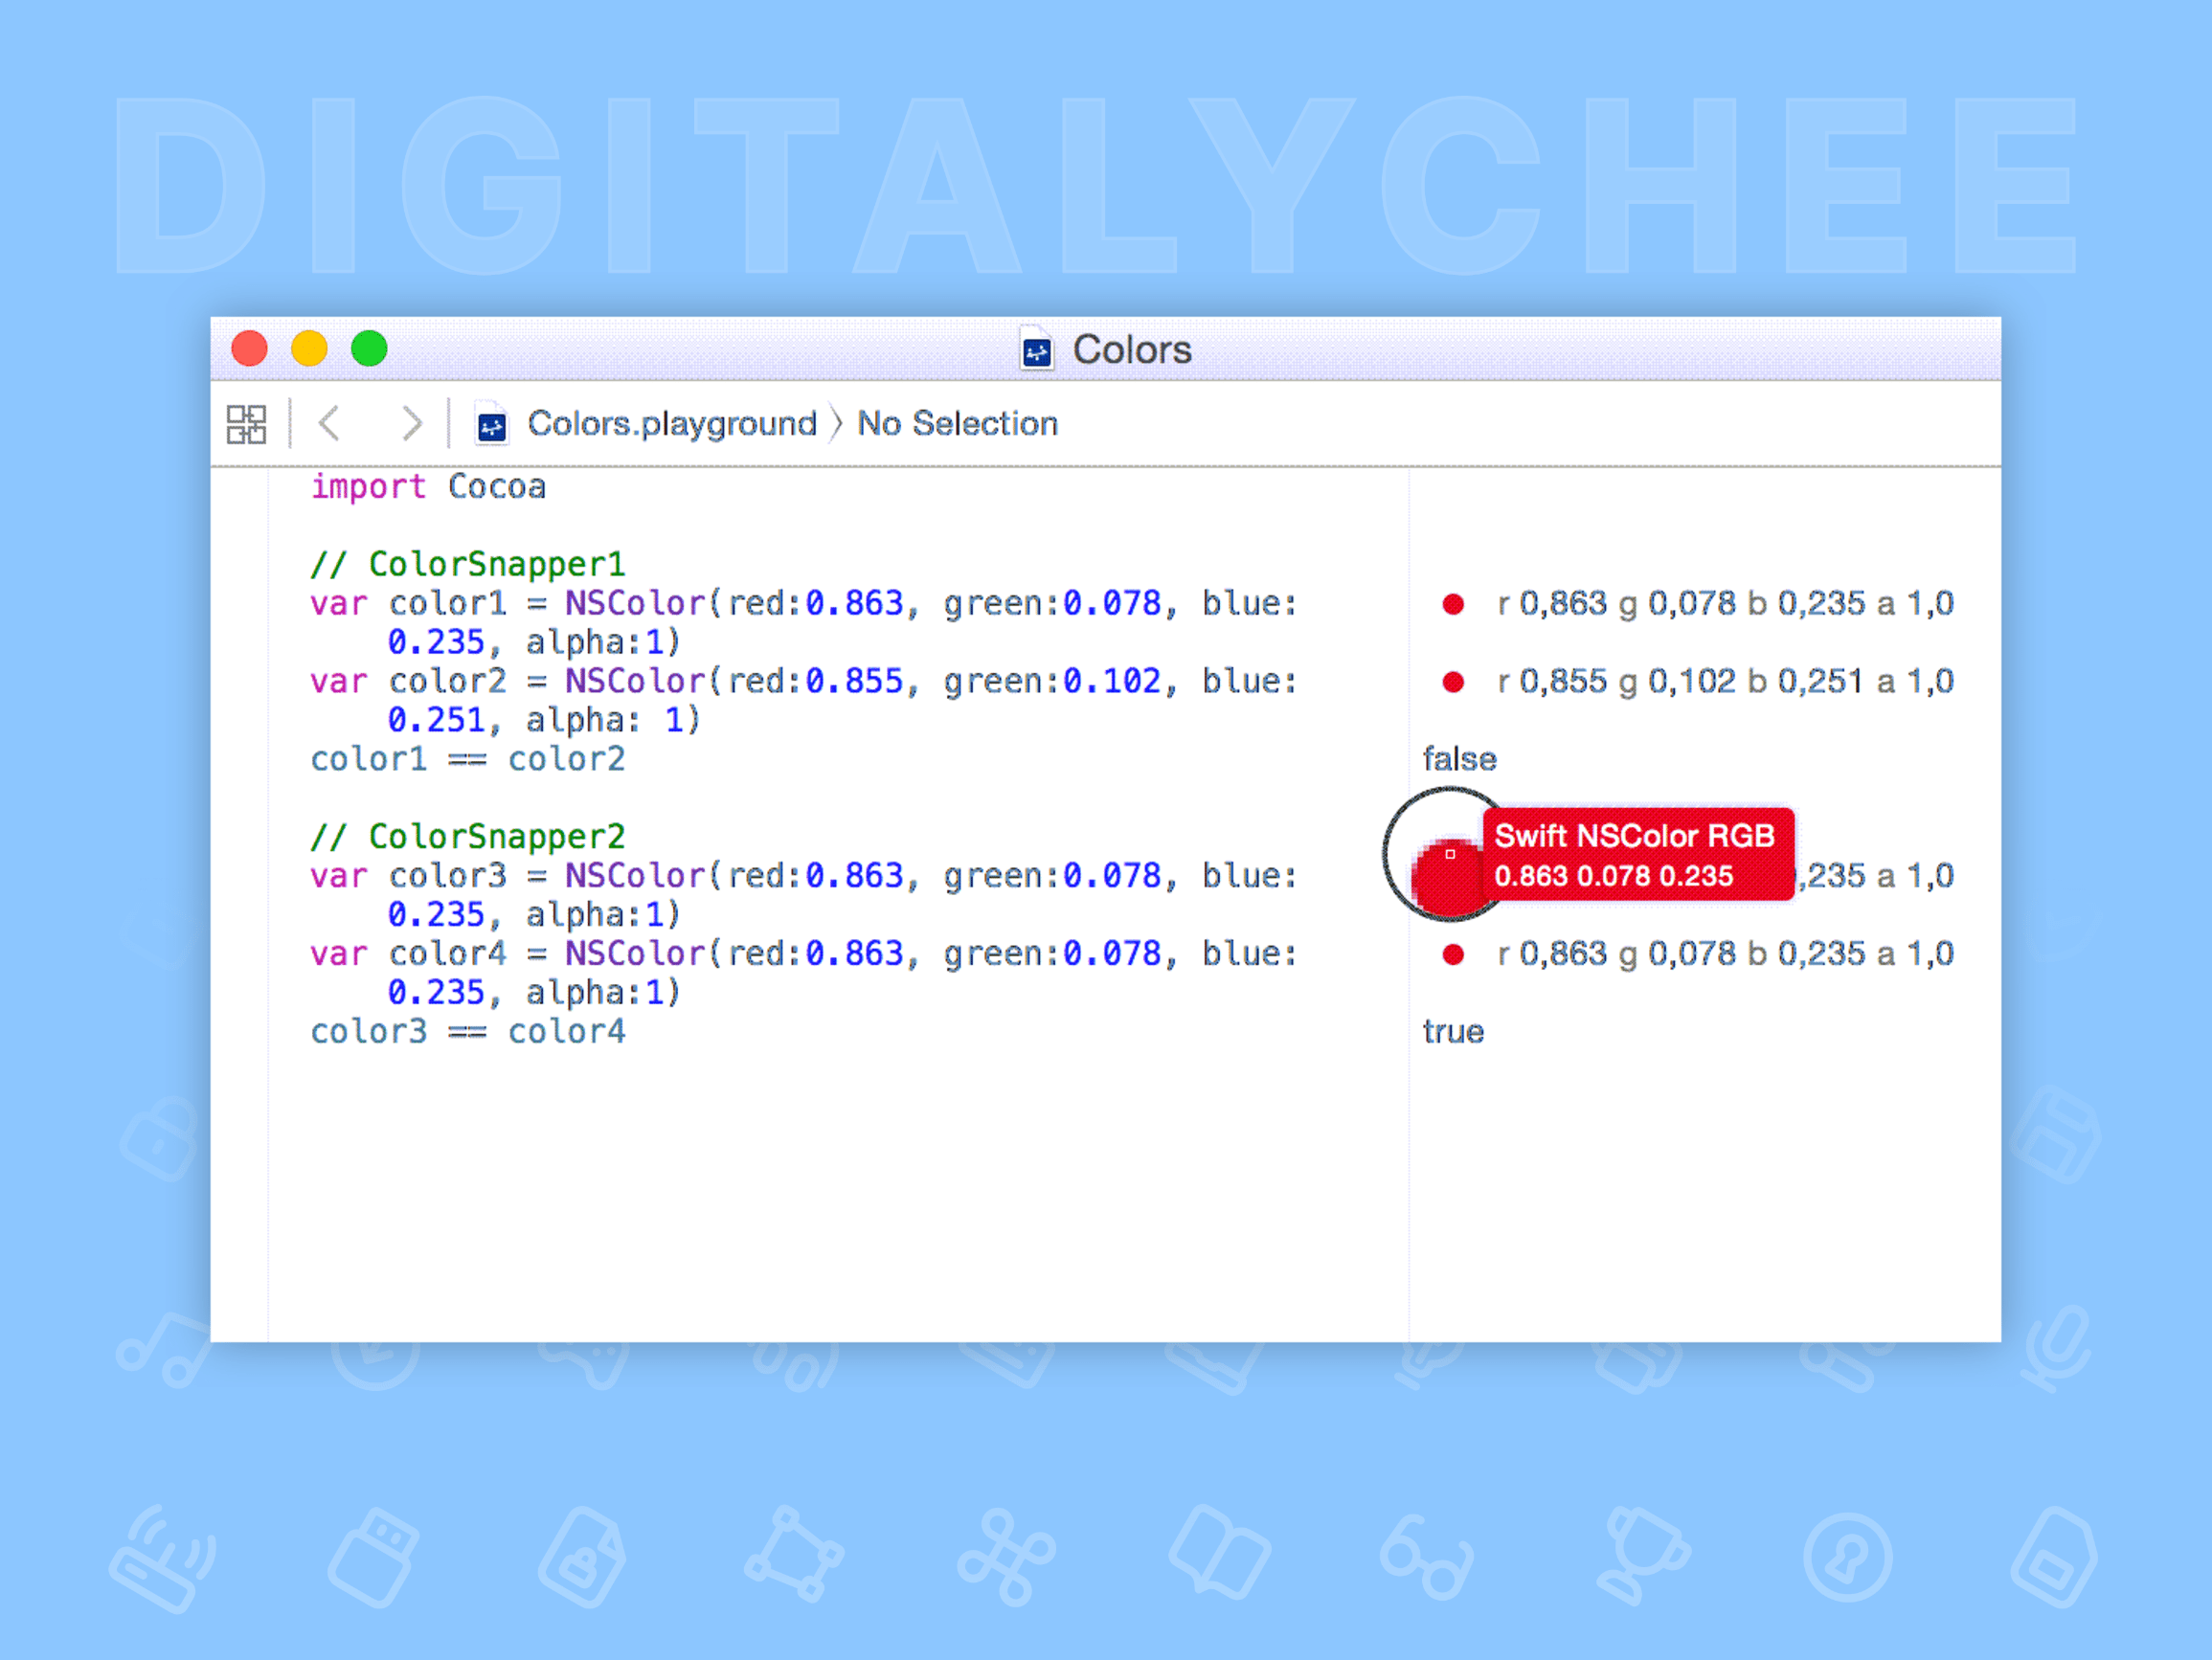Screen dimensions: 2212x1660
Task: Click the 'color1 == color2' expression
Action: (x=467, y=759)
